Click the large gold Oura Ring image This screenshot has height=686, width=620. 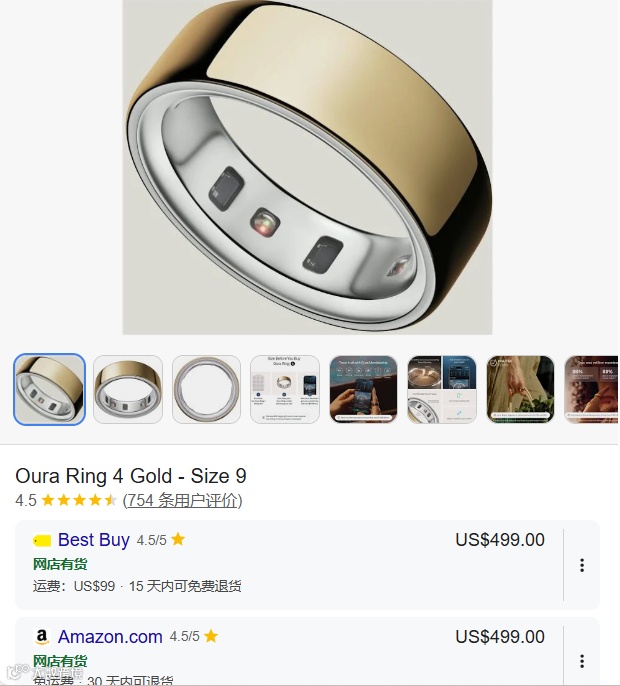coord(307,167)
